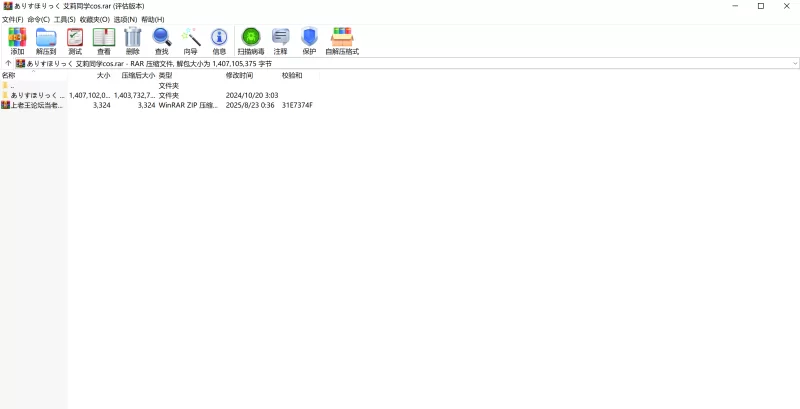The height and width of the screenshot is (409, 800).
Task: Open the Favorites (收藏夹) menu
Action: point(94,19)
